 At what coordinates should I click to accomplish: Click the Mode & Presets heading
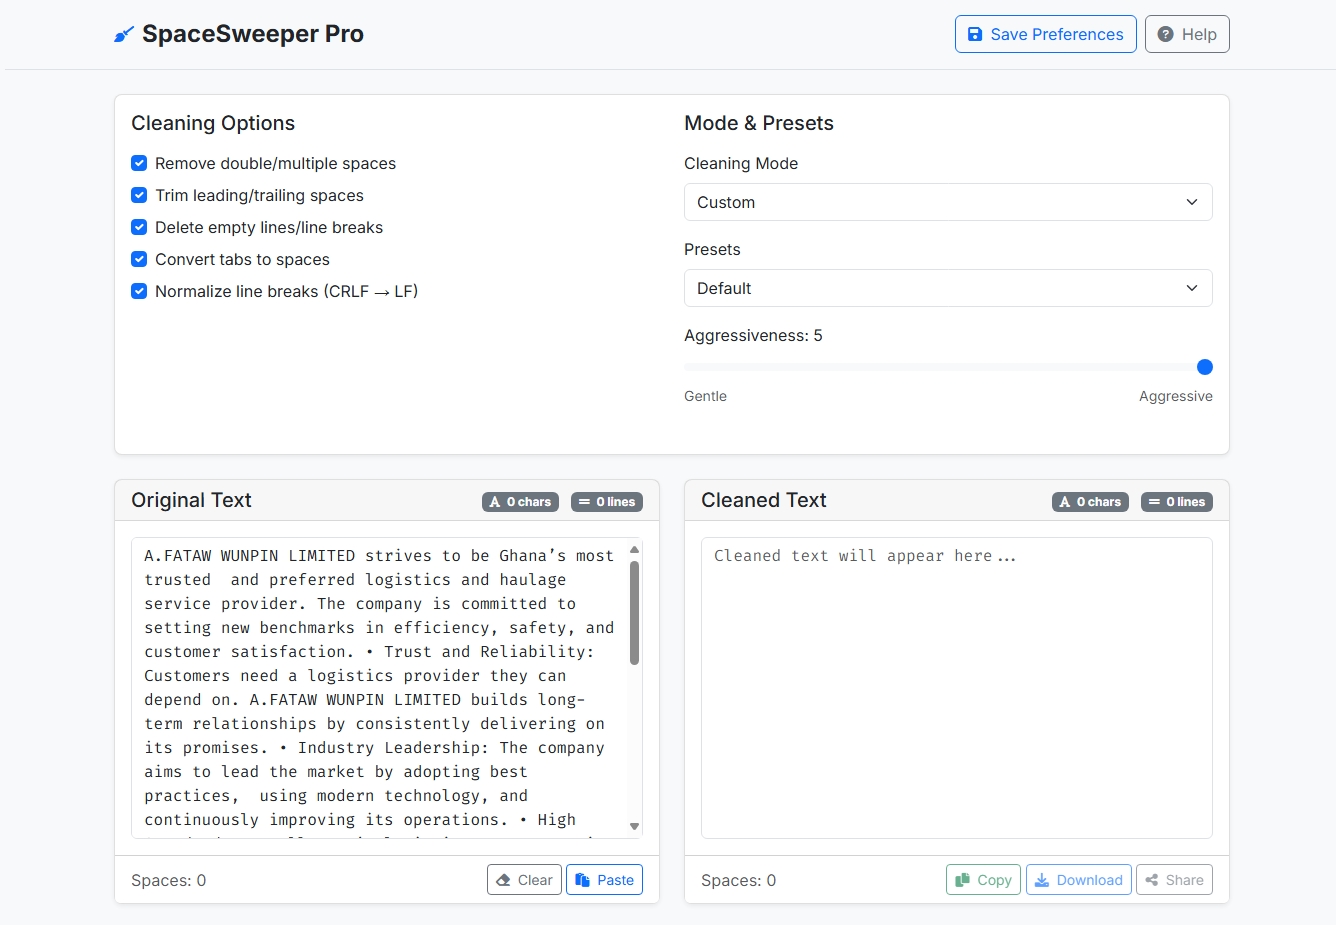coord(759,123)
